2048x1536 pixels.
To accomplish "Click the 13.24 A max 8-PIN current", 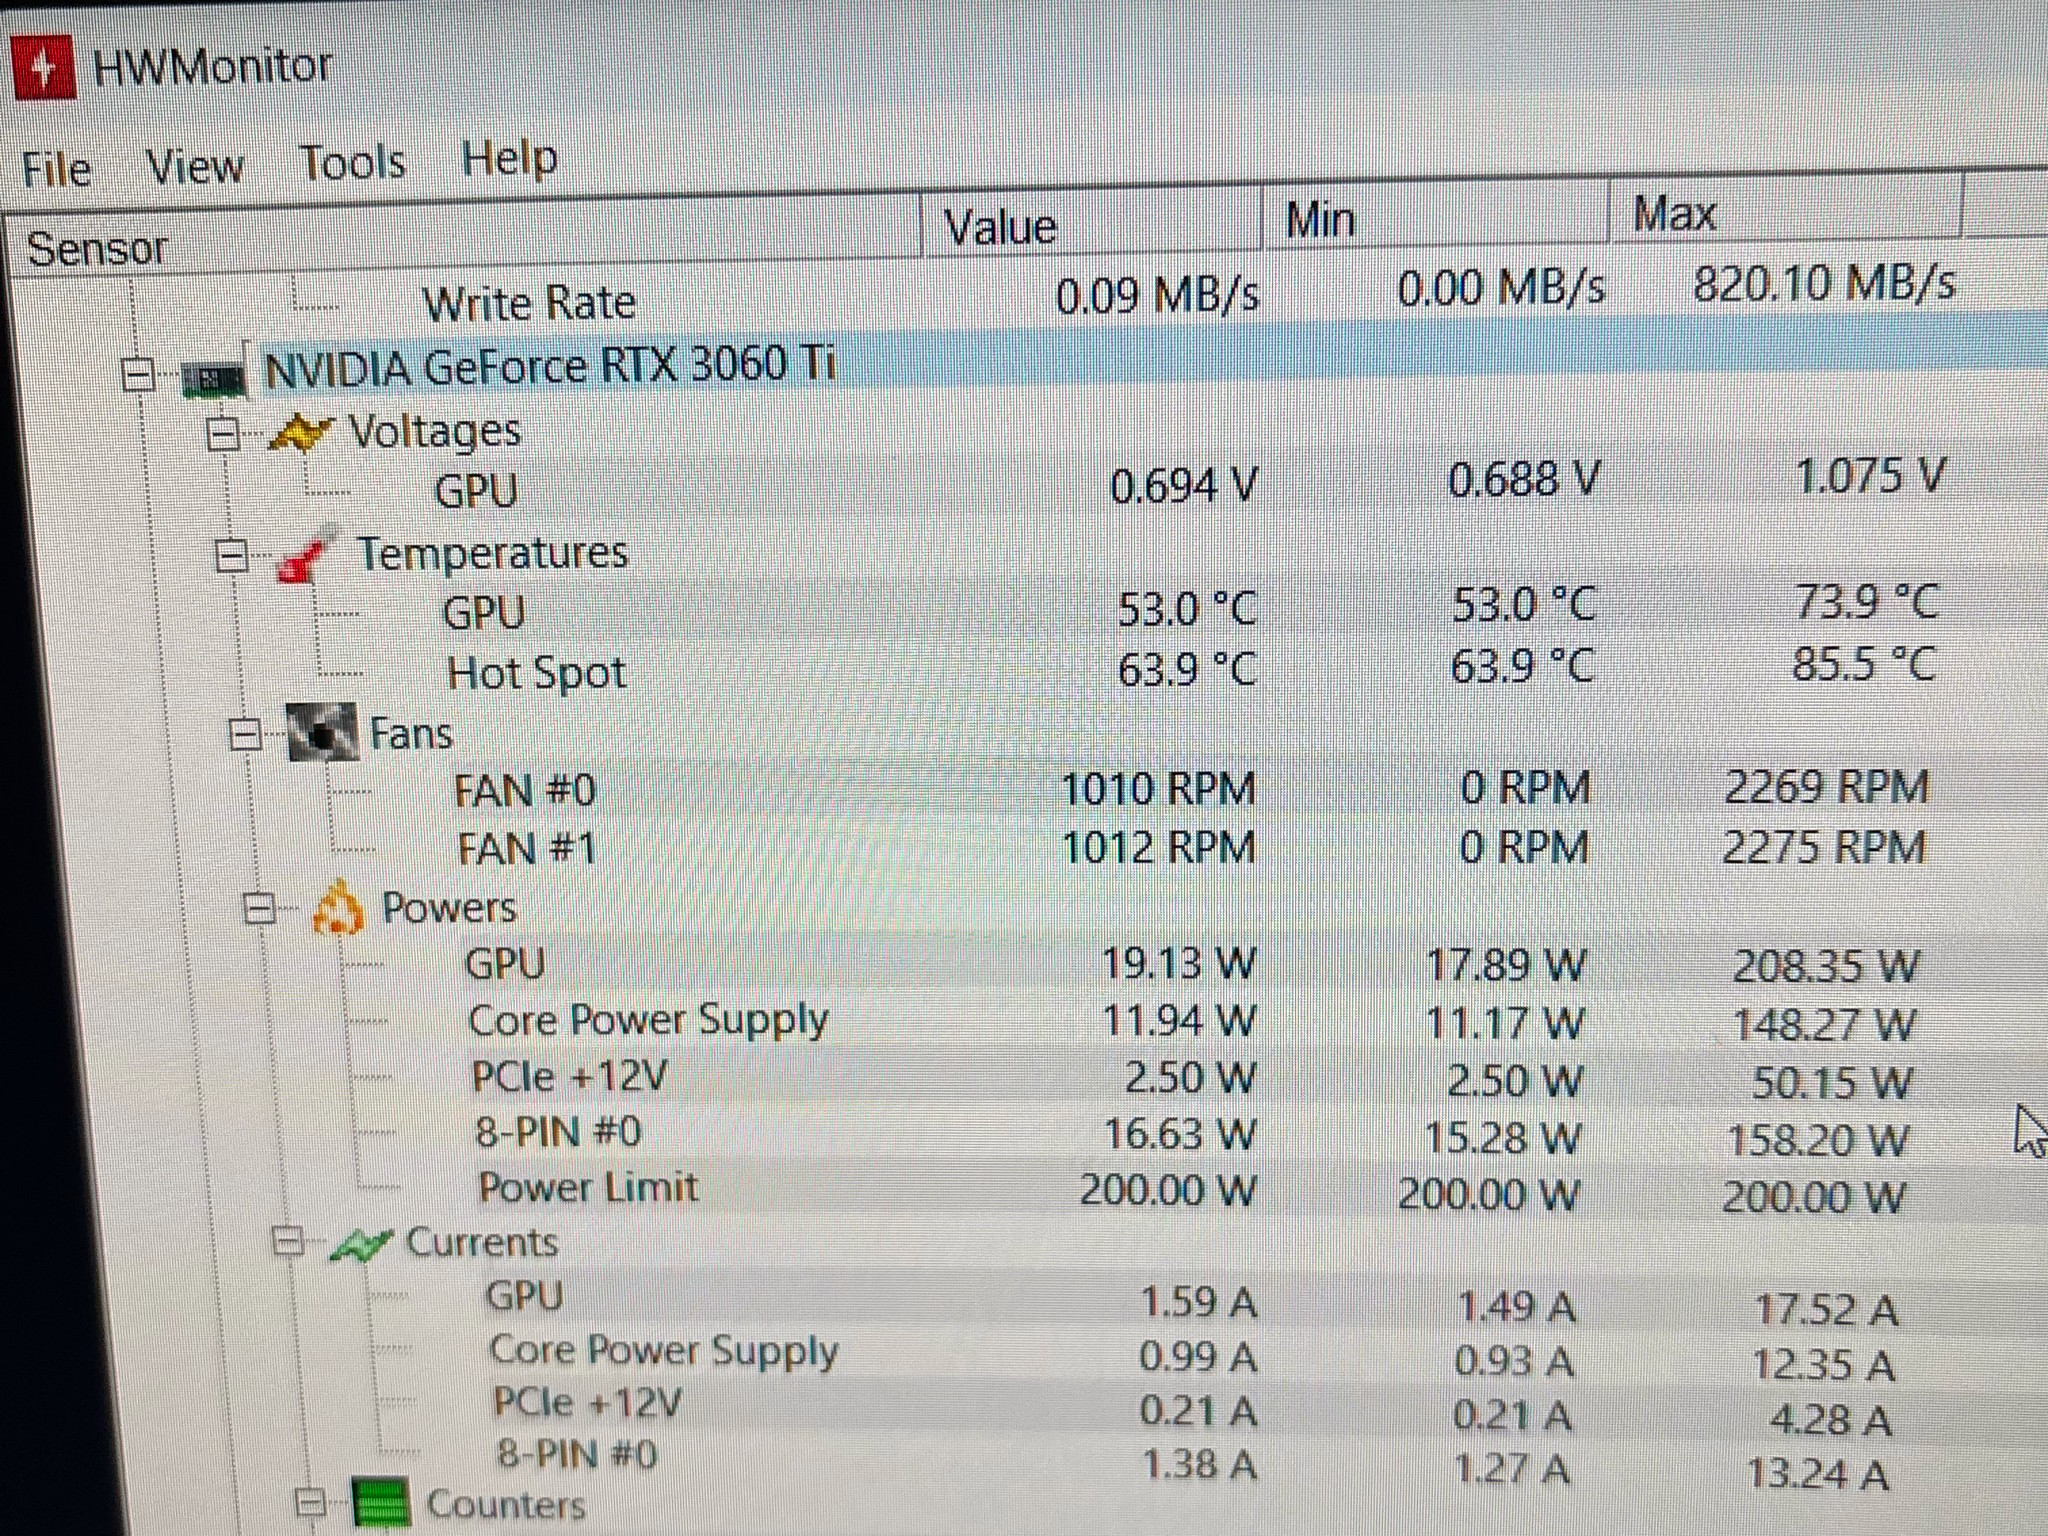I will pos(1818,1474).
